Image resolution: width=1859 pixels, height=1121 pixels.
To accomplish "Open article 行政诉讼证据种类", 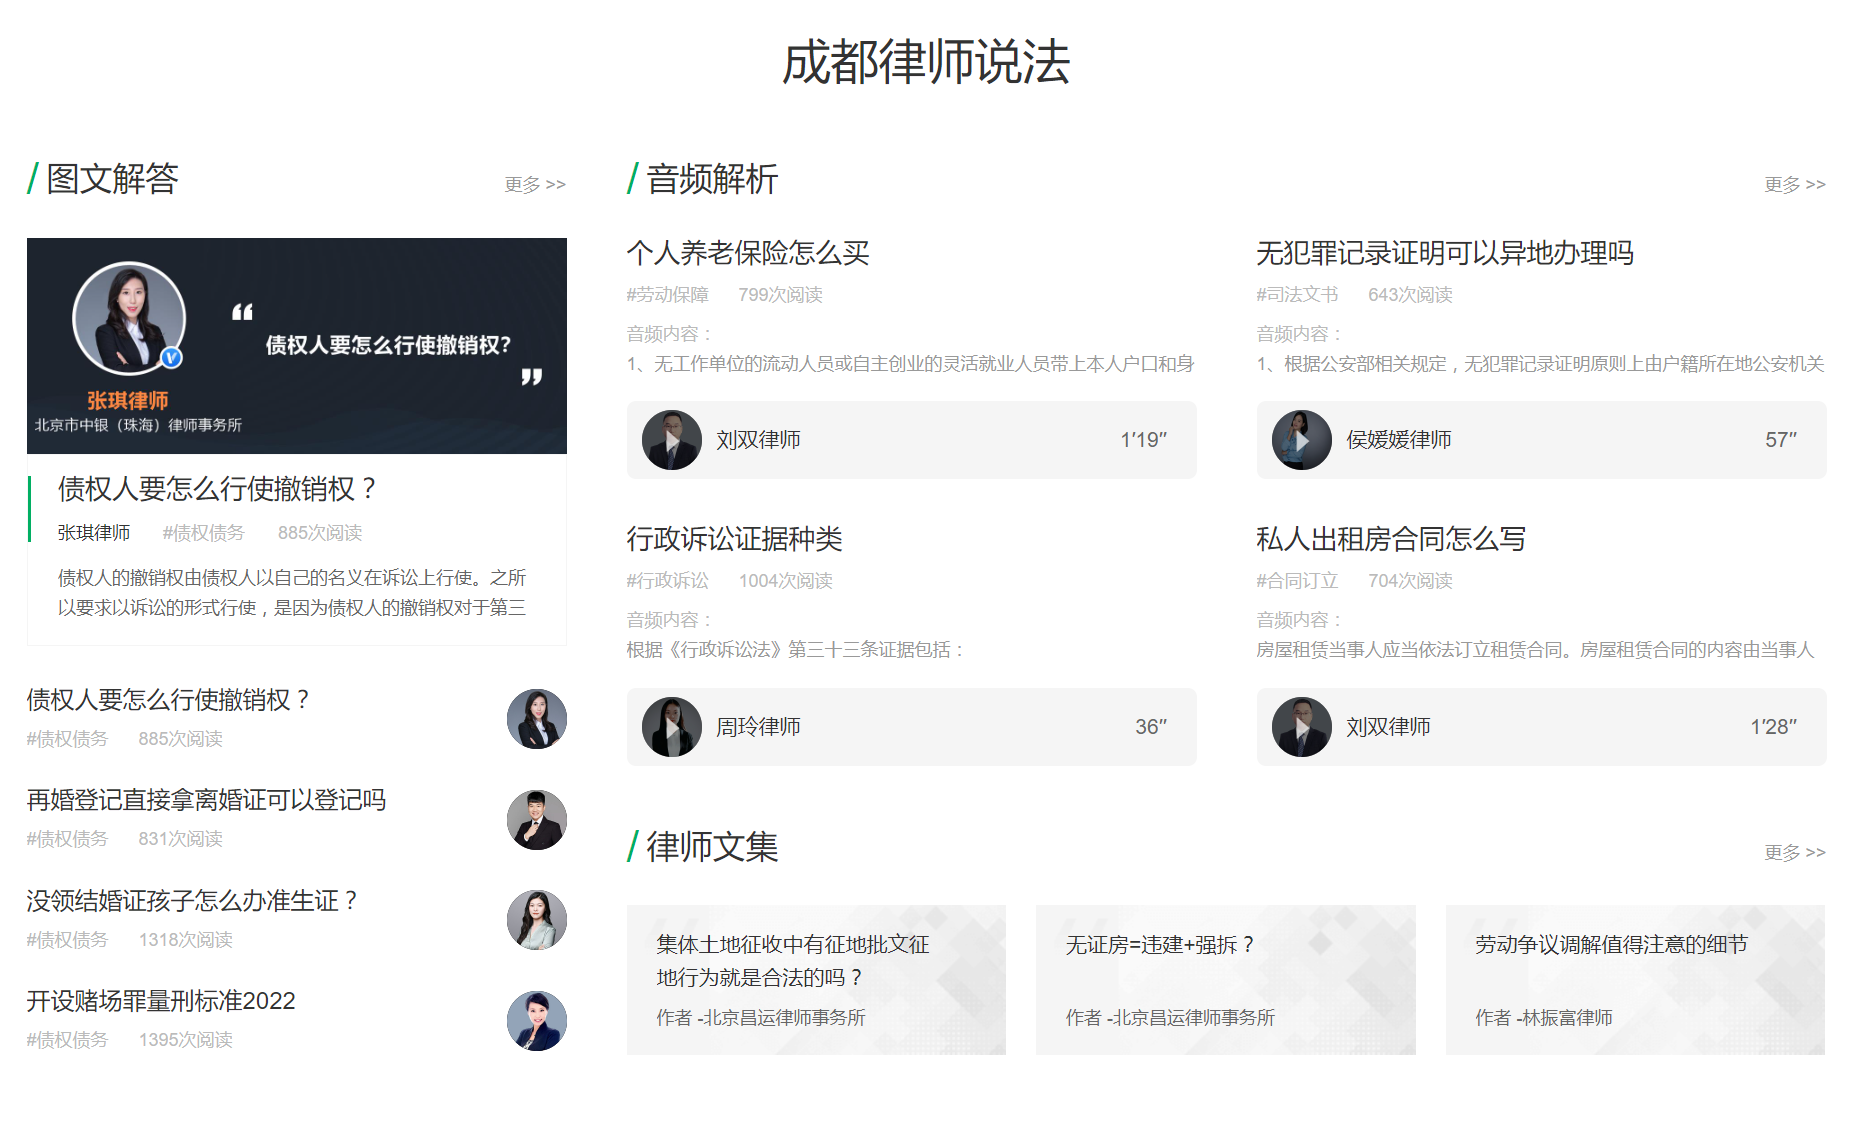I will (734, 539).
